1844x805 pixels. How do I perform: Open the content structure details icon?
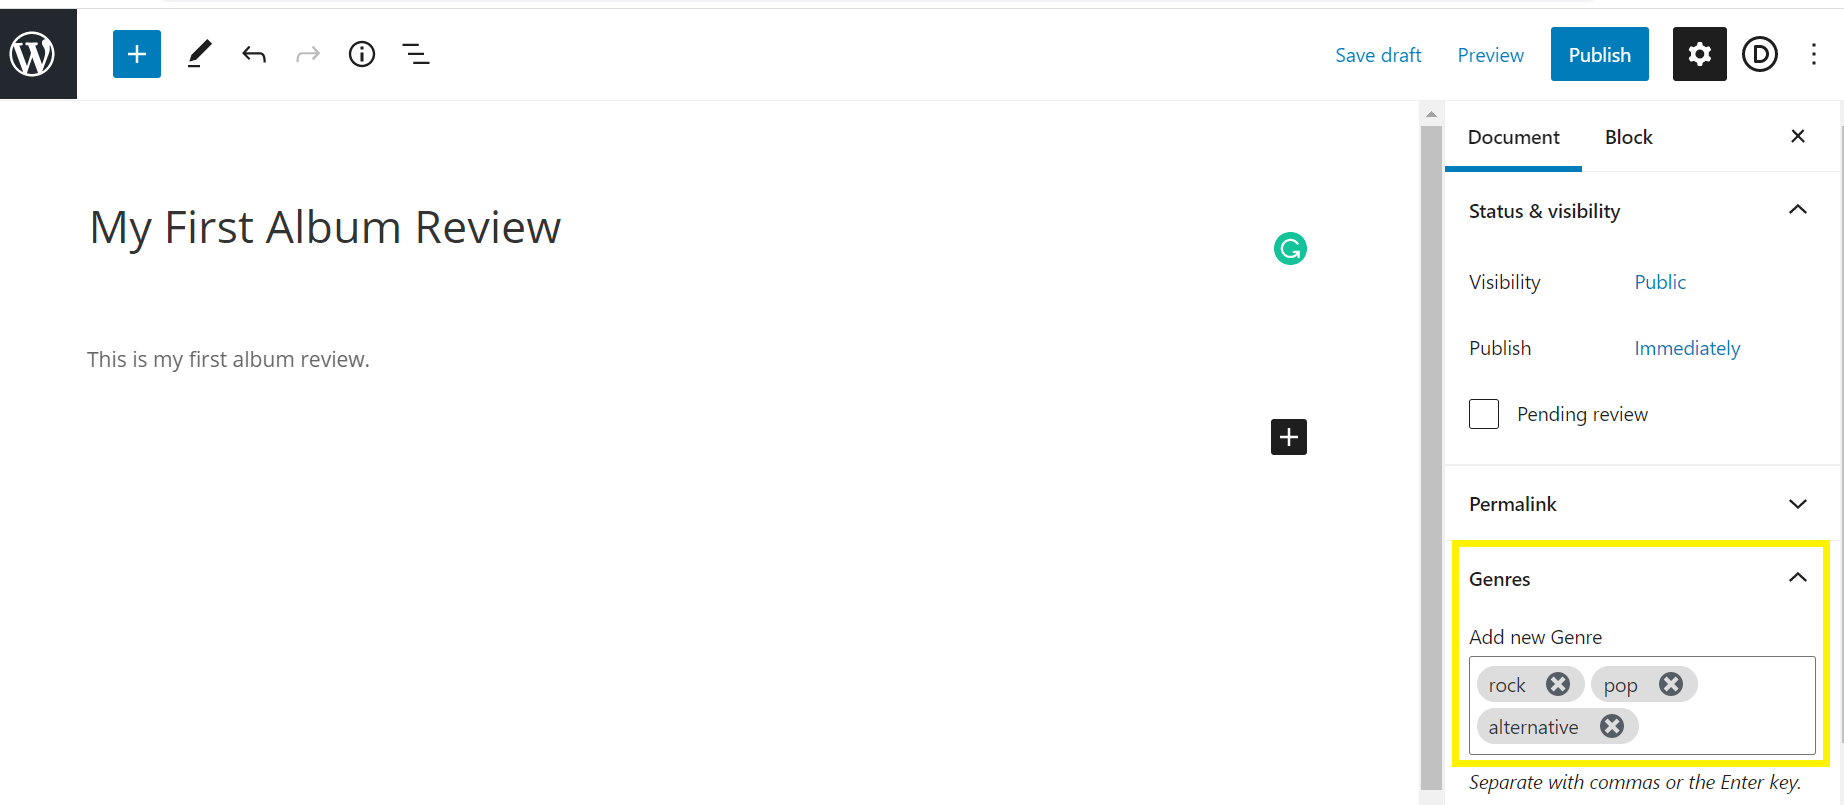point(361,54)
